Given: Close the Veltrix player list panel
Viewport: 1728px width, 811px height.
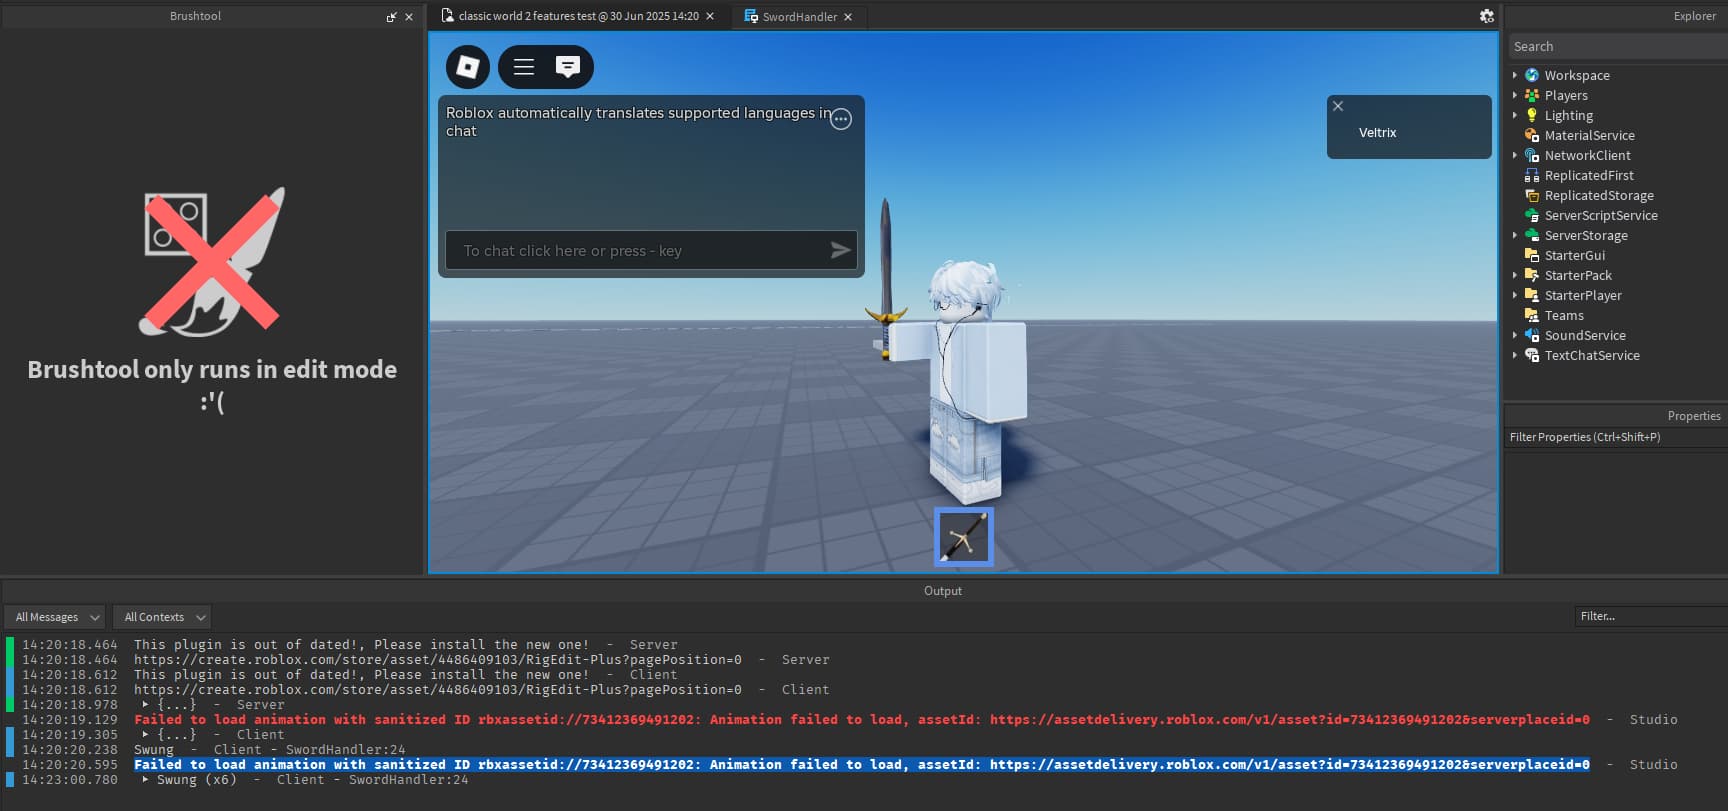Looking at the screenshot, I should pyautogui.click(x=1338, y=106).
